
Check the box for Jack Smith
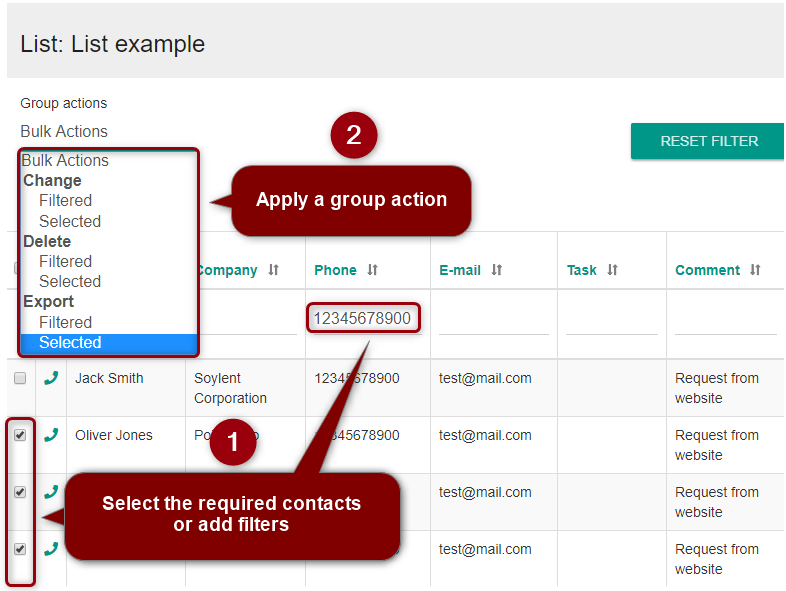[x=20, y=378]
